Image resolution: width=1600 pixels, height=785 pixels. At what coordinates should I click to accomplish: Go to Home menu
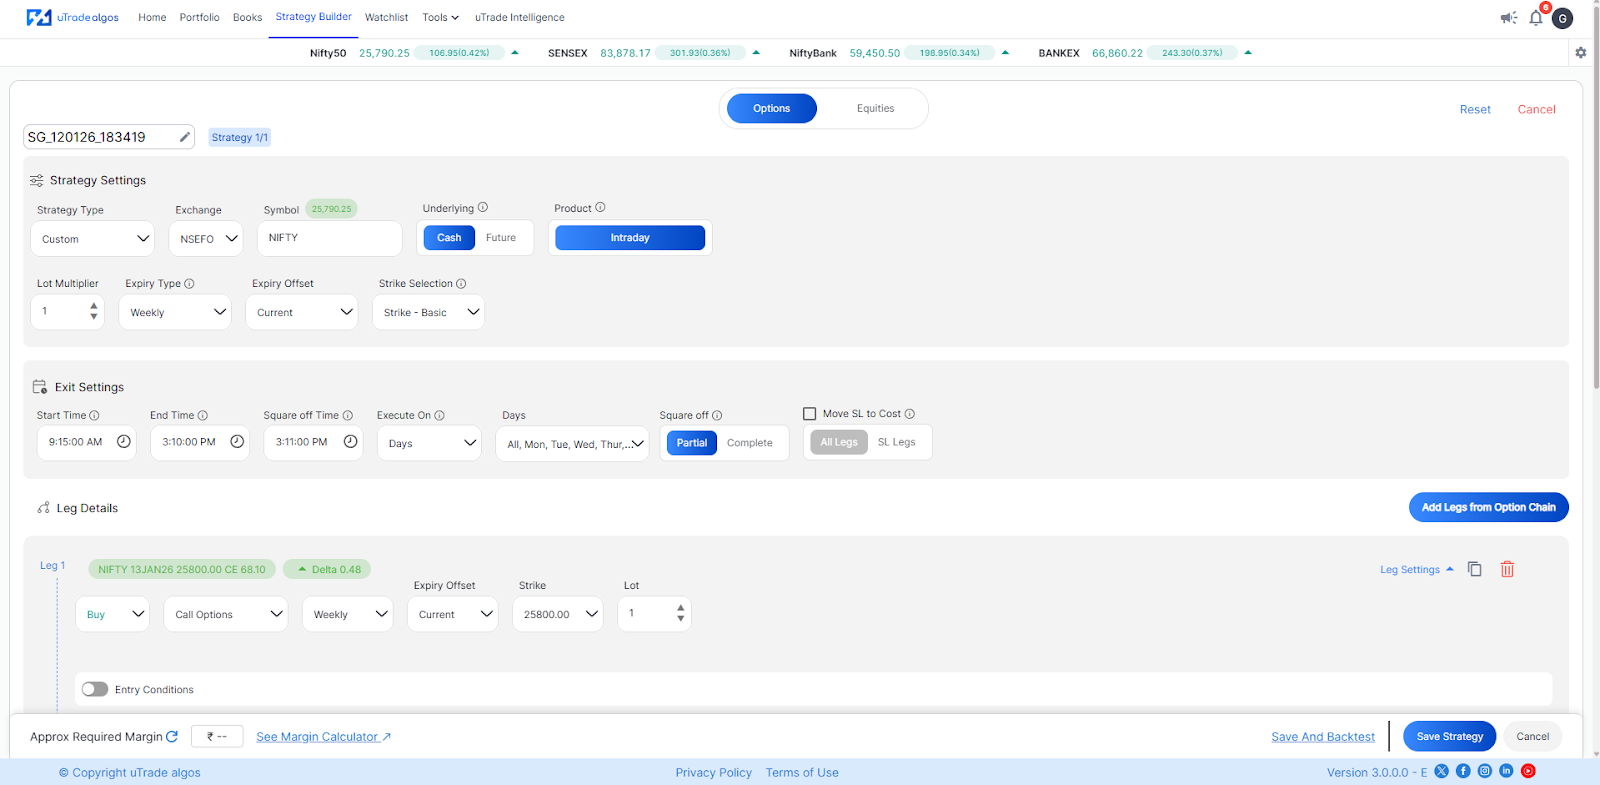[152, 17]
